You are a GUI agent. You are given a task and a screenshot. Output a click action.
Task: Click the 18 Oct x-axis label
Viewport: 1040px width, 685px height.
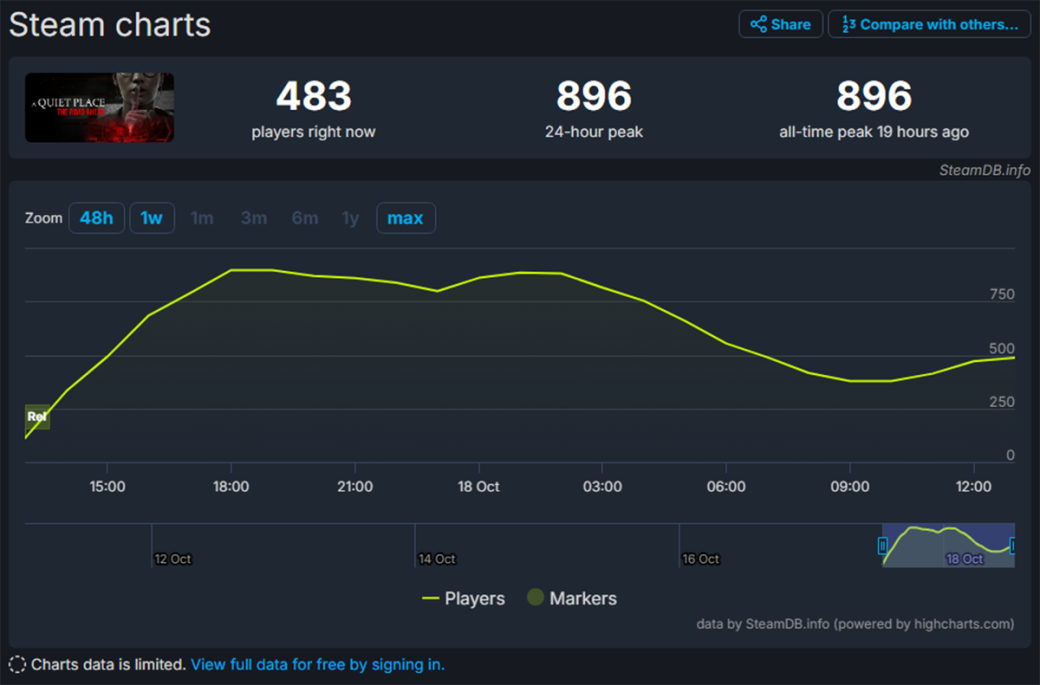[x=479, y=487]
